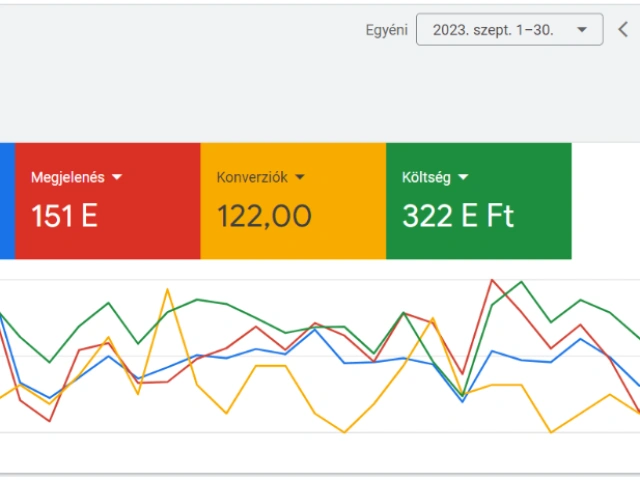Expand the Megjelenés metric dropdown arrow
Viewport: 640px width, 480px height.
[117, 177]
